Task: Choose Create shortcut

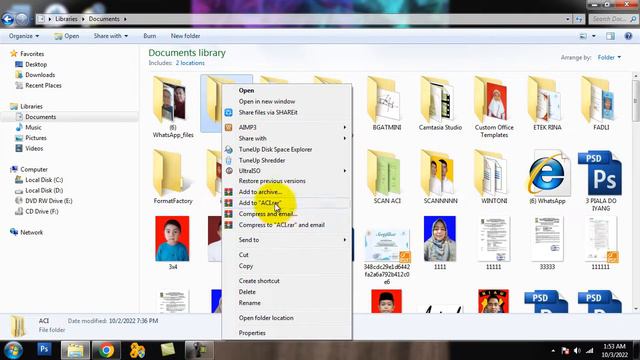Action: point(259,281)
